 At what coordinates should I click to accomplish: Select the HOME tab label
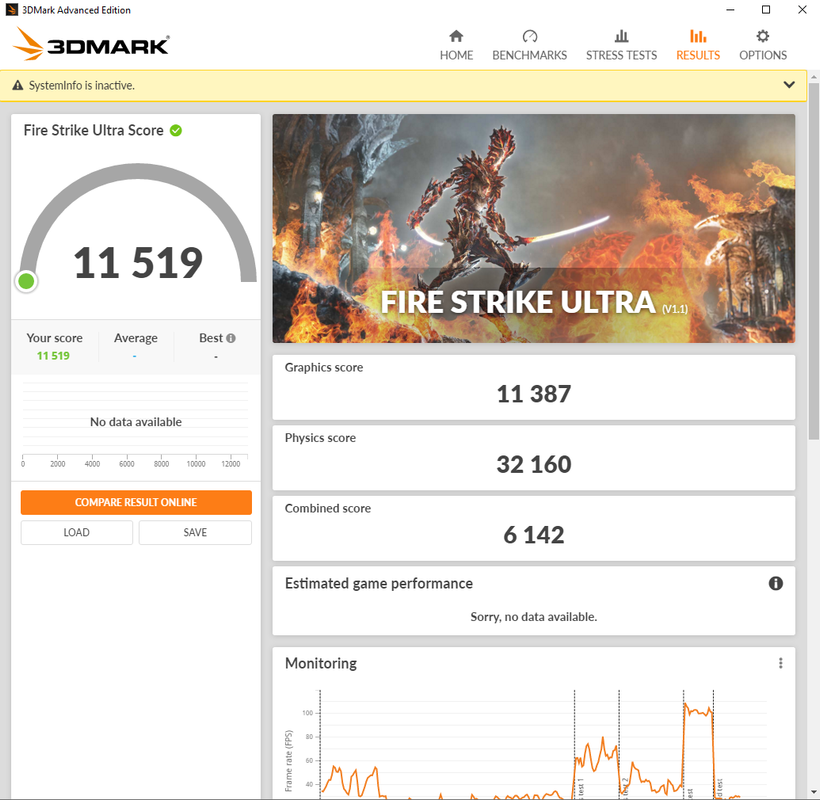(456, 55)
